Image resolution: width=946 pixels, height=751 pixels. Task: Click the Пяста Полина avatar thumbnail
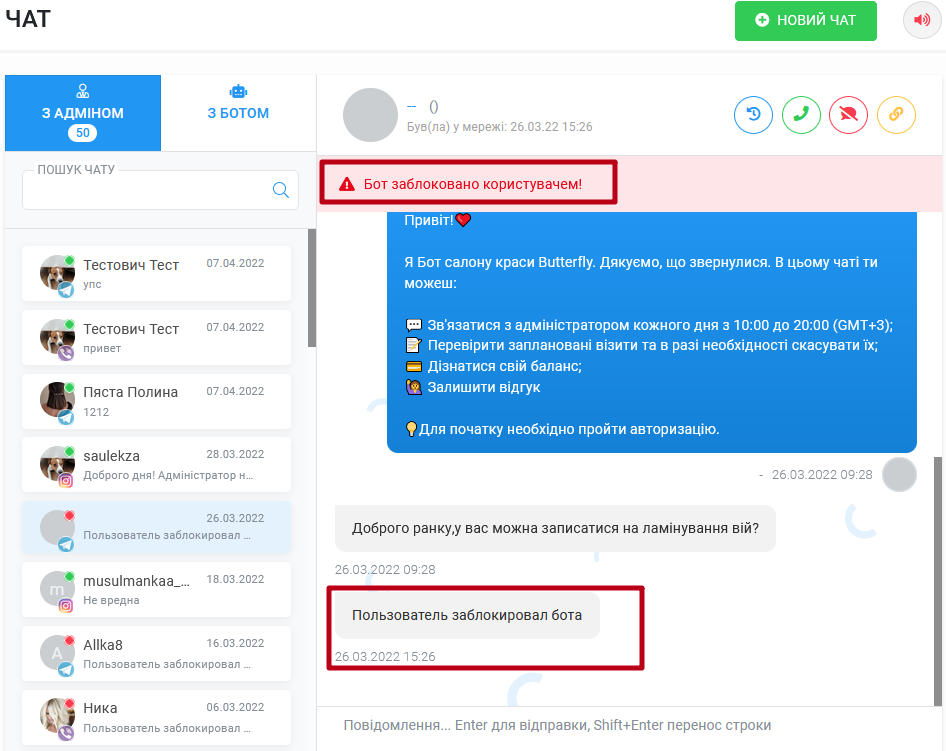tap(57, 399)
